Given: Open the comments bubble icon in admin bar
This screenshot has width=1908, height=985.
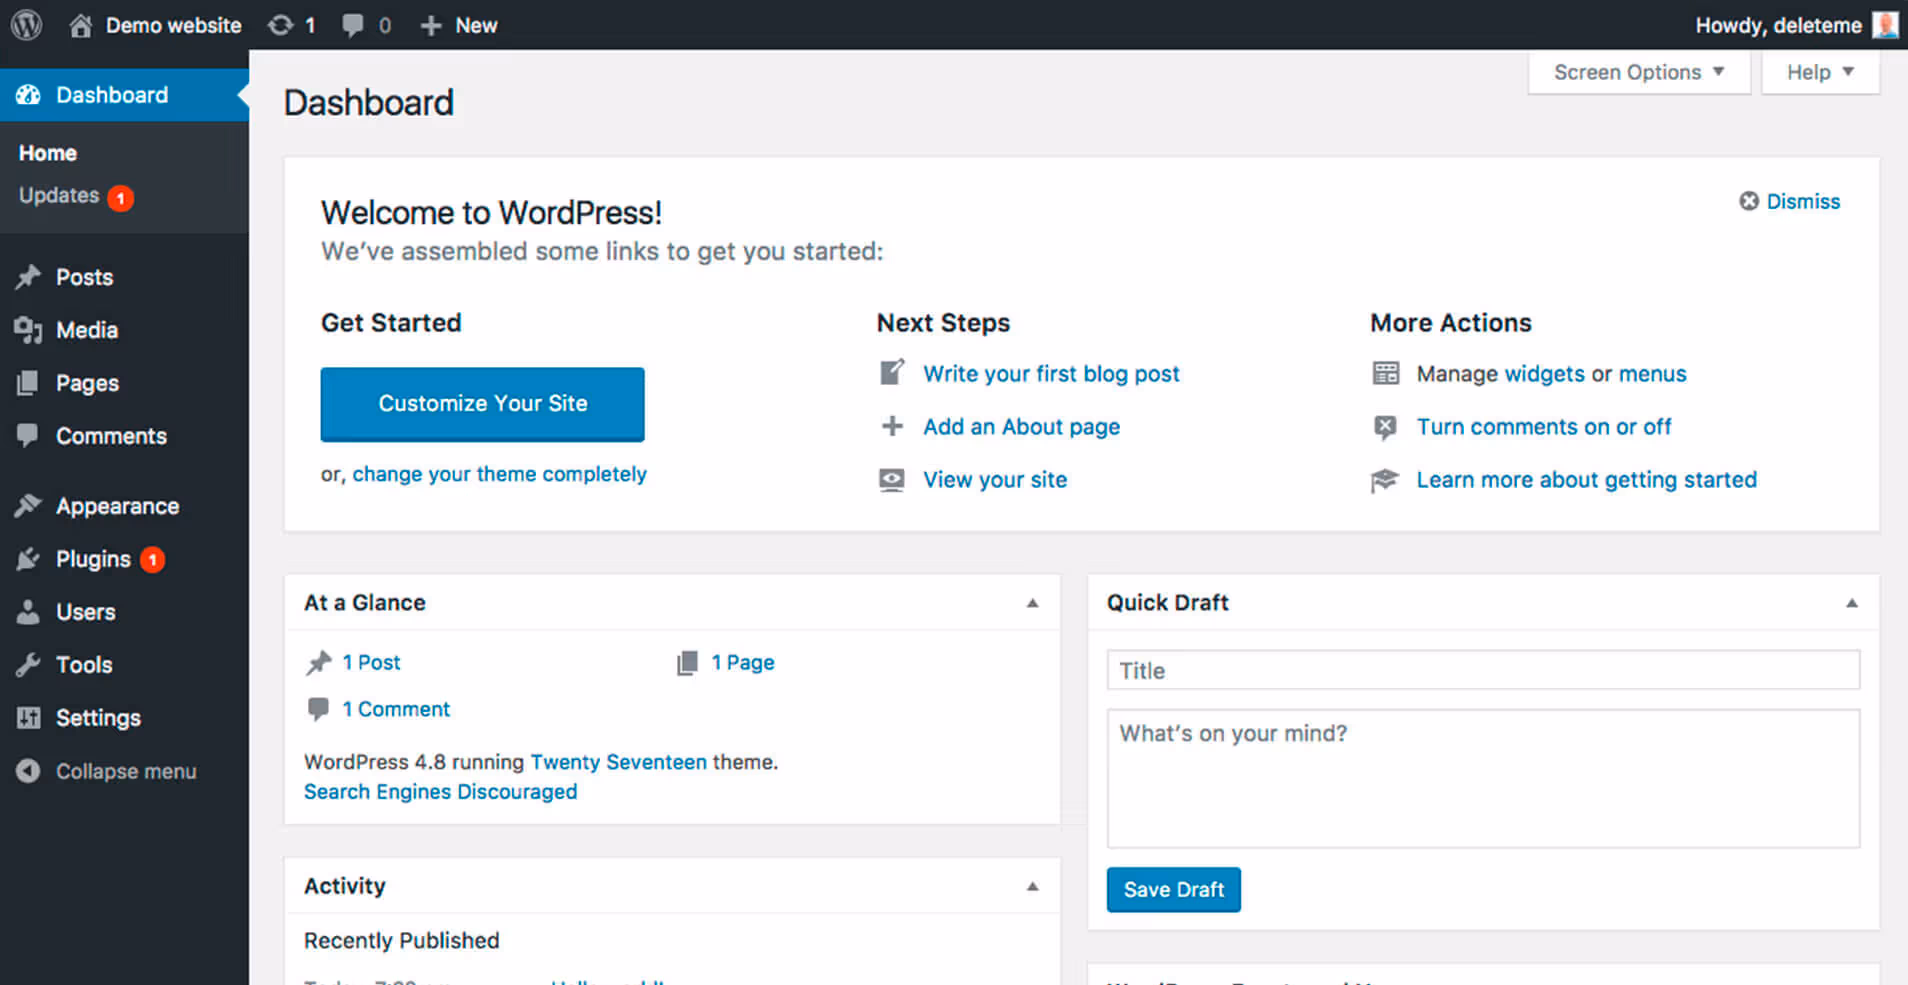Looking at the screenshot, I should (x=352, y=25).
